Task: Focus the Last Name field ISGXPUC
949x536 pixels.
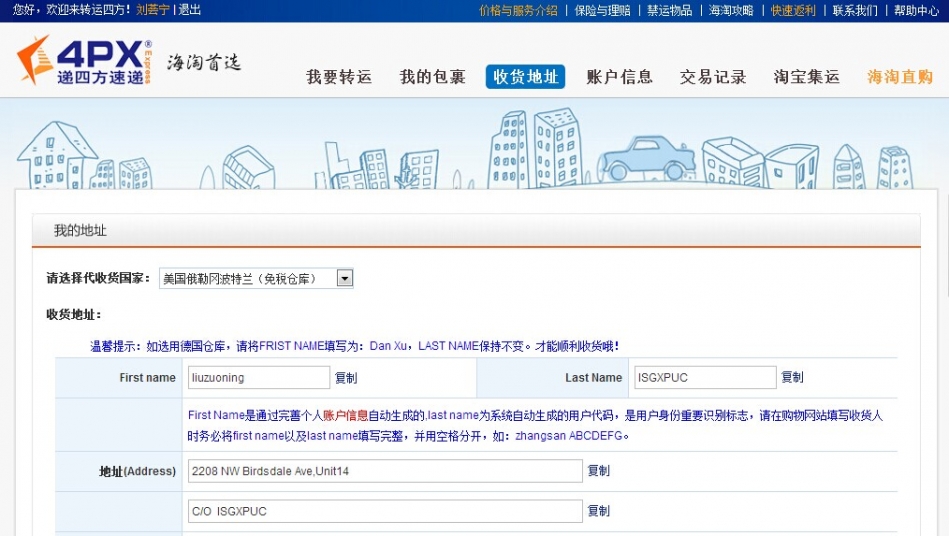Action: tap(705, 377)
